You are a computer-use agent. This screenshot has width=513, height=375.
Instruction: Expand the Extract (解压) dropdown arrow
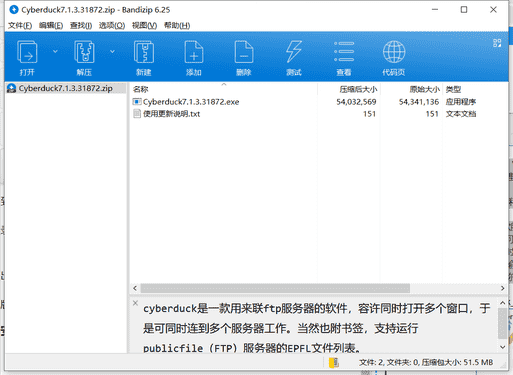(x=112, y=51)
